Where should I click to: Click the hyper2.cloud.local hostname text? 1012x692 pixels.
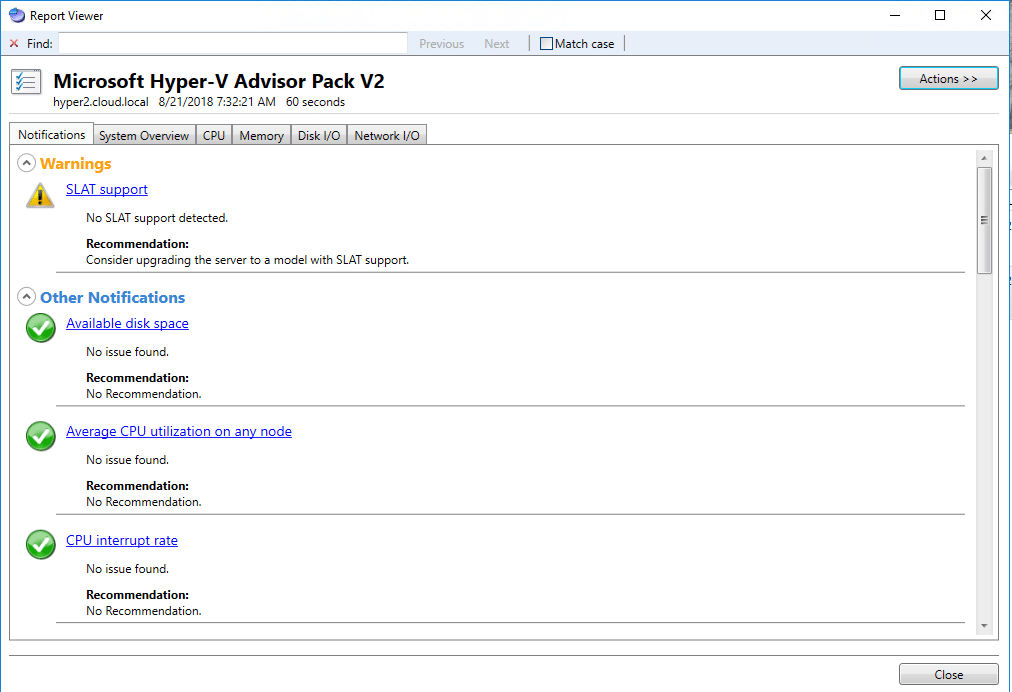click(x=101, y=102)
